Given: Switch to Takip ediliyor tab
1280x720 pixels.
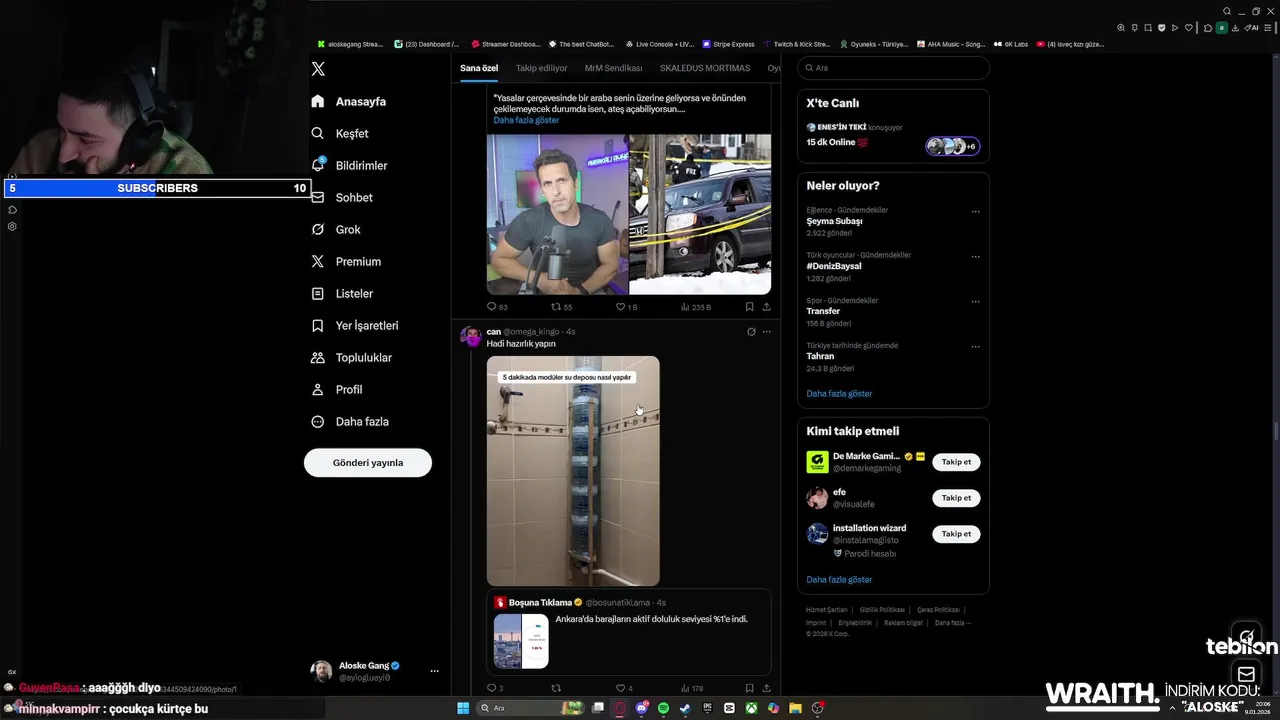Looking at the screenshot, I should click(541, 68).
